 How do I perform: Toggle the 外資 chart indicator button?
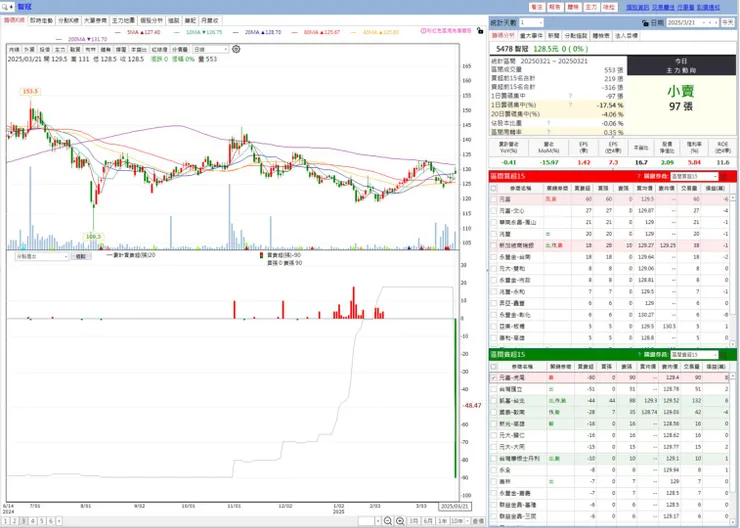[x=29, y=49]
